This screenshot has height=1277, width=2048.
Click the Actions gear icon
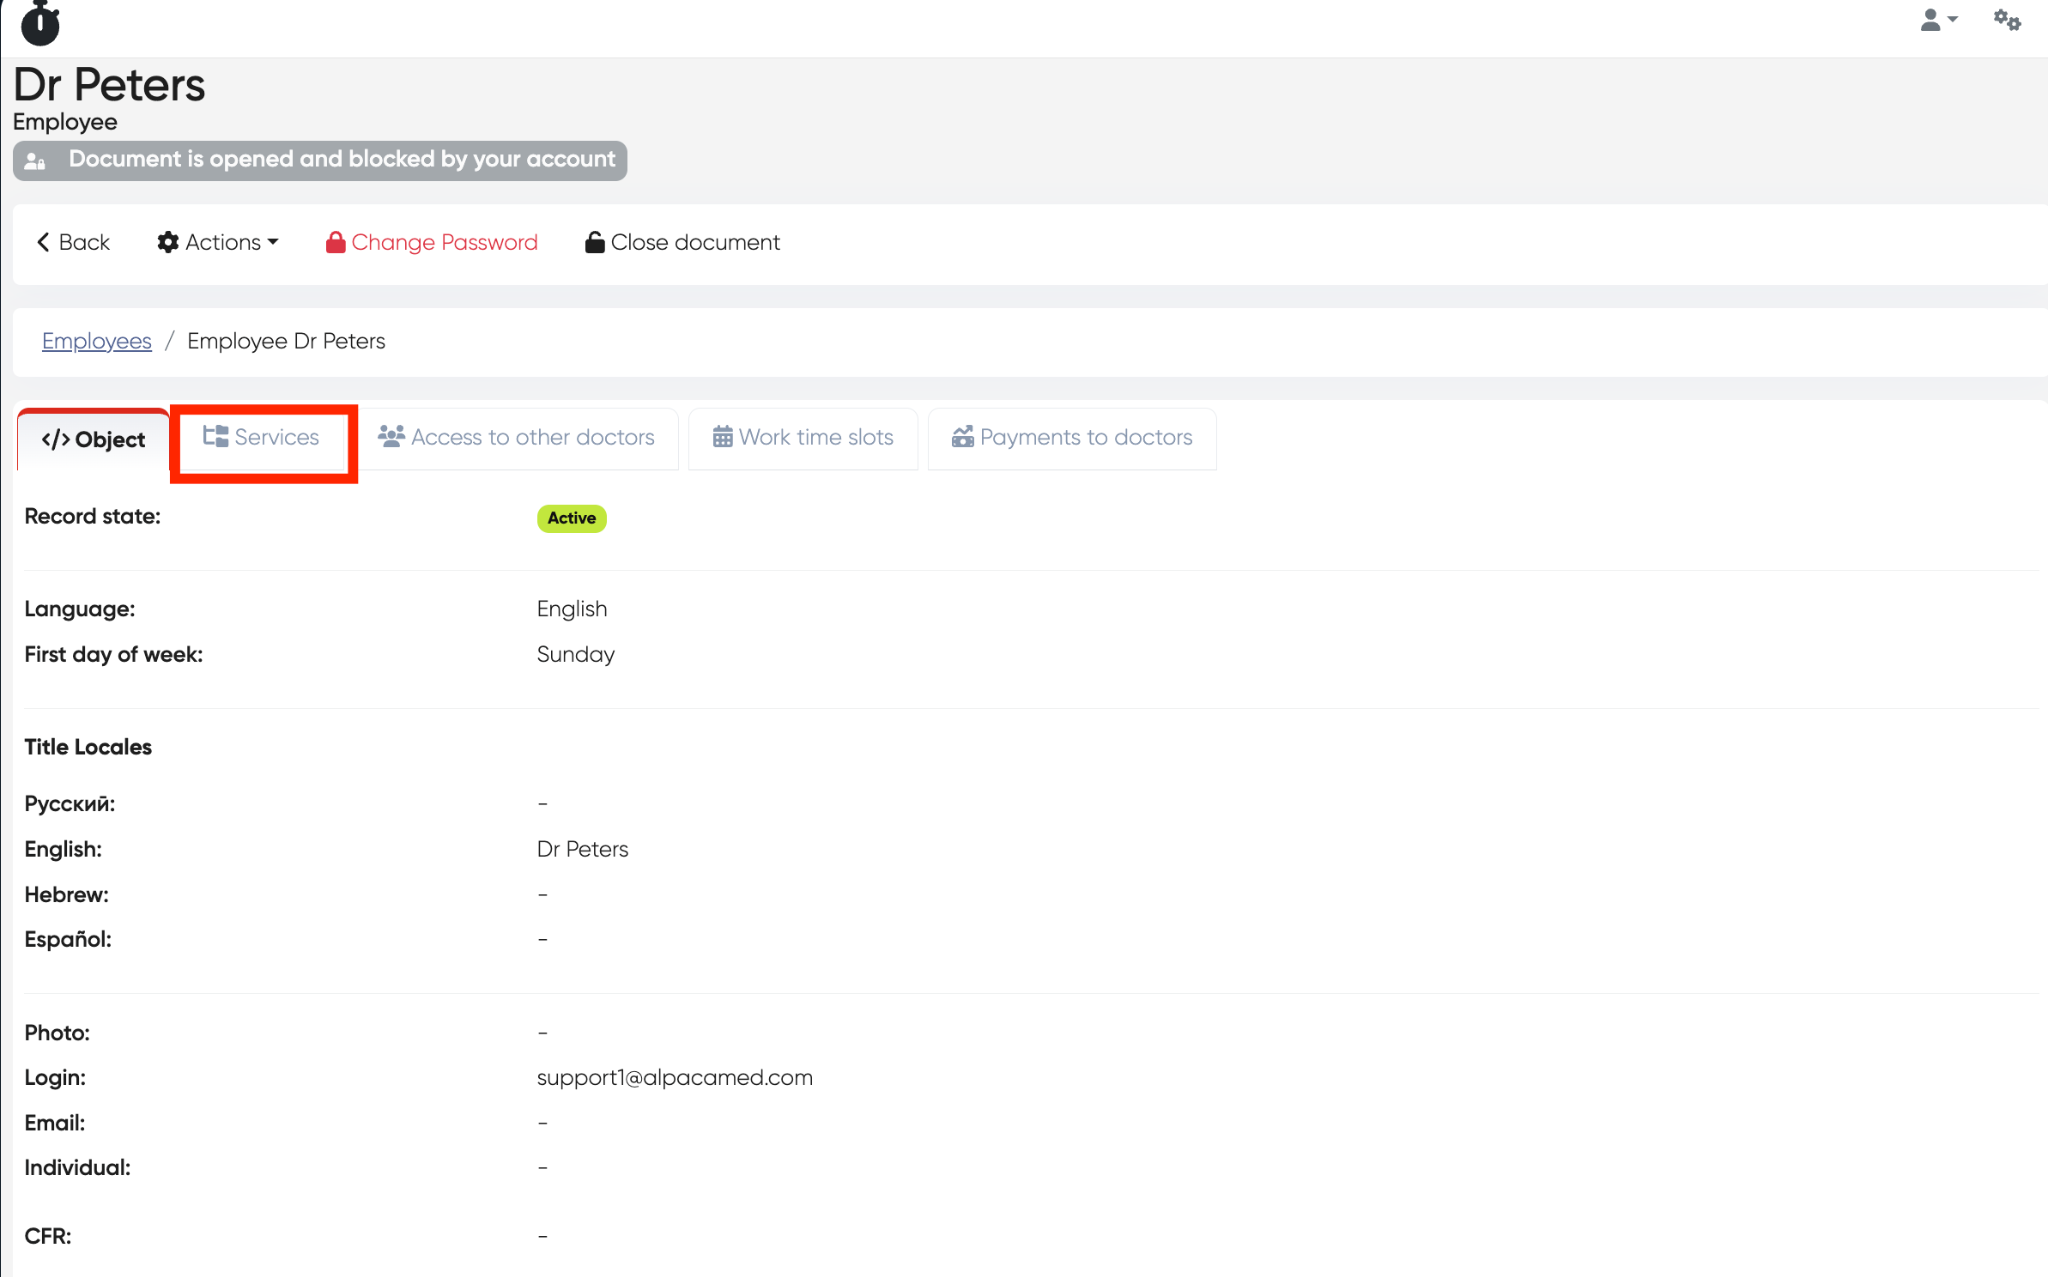(x=168, y=242)
